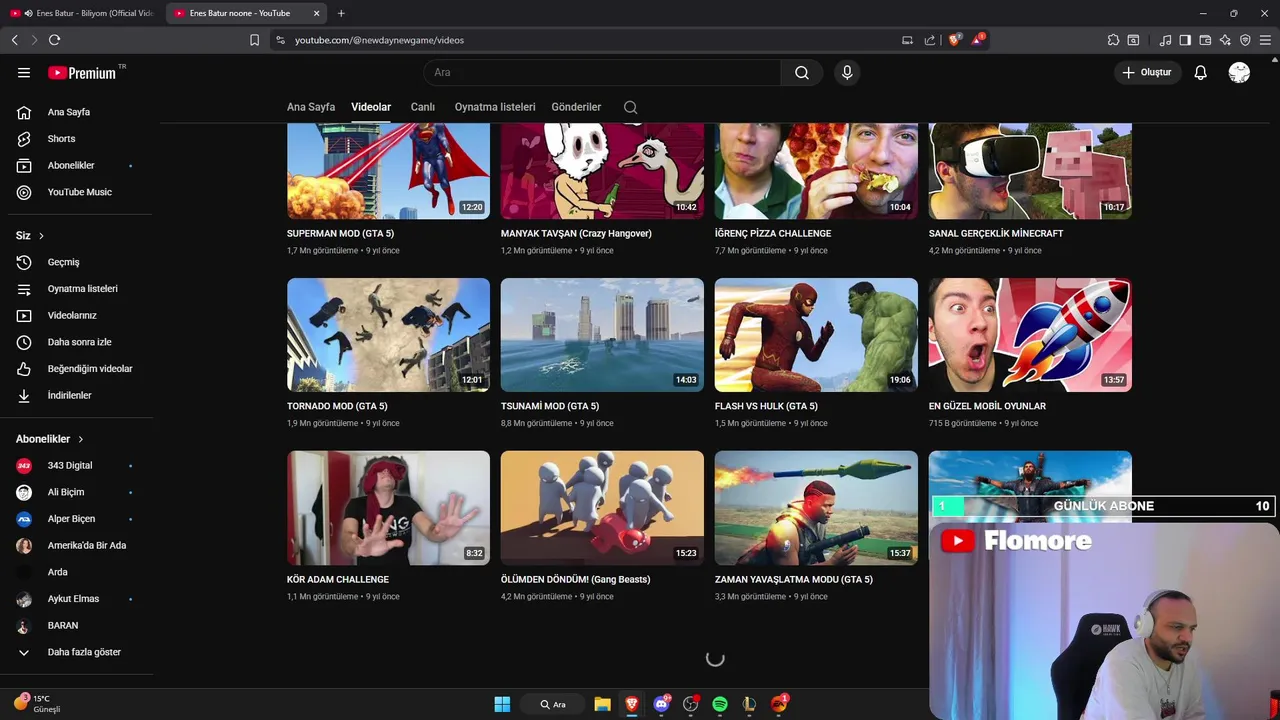
Task: Open TSUNAMİ MOD (GTA 5) thumbnail
Action: [x=602, y=335]
